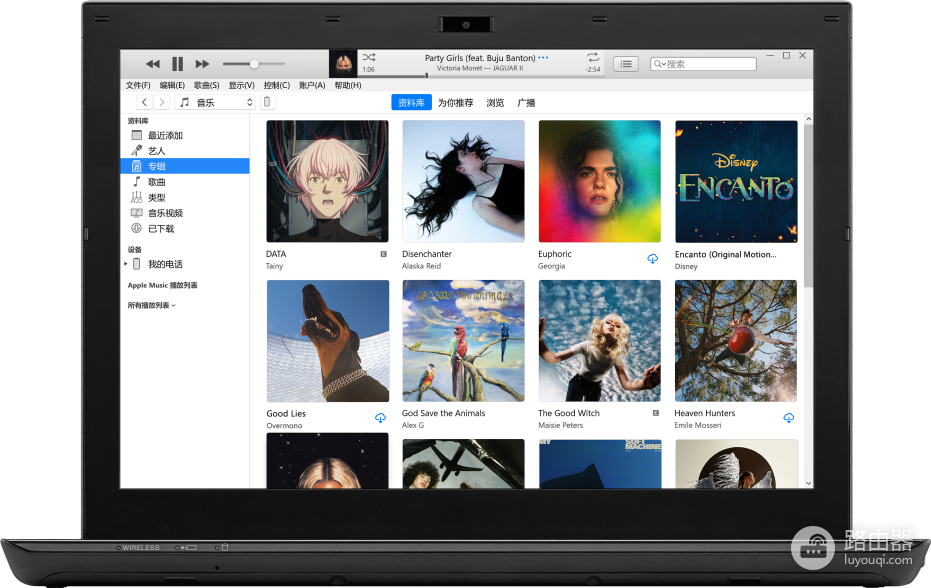Click explicit badge next to DATA
The image size is (931, 588).
point(384,254)
